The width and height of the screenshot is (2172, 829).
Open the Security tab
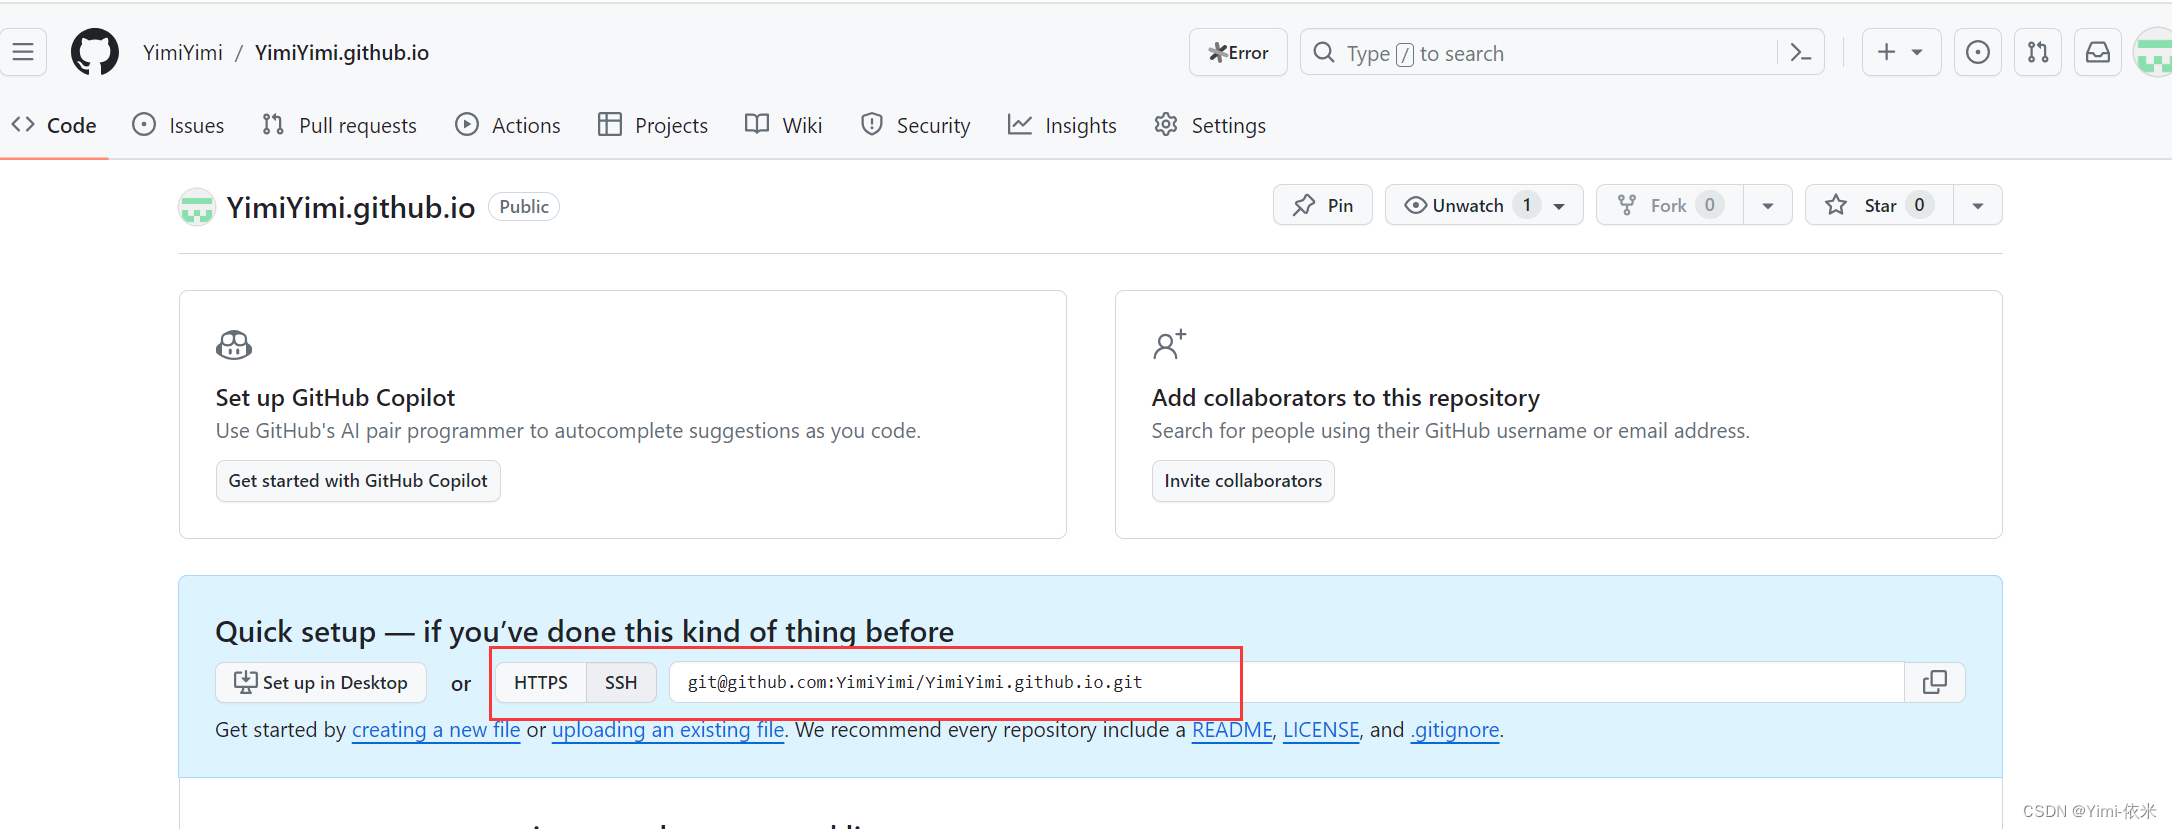(x=915, y=125)
